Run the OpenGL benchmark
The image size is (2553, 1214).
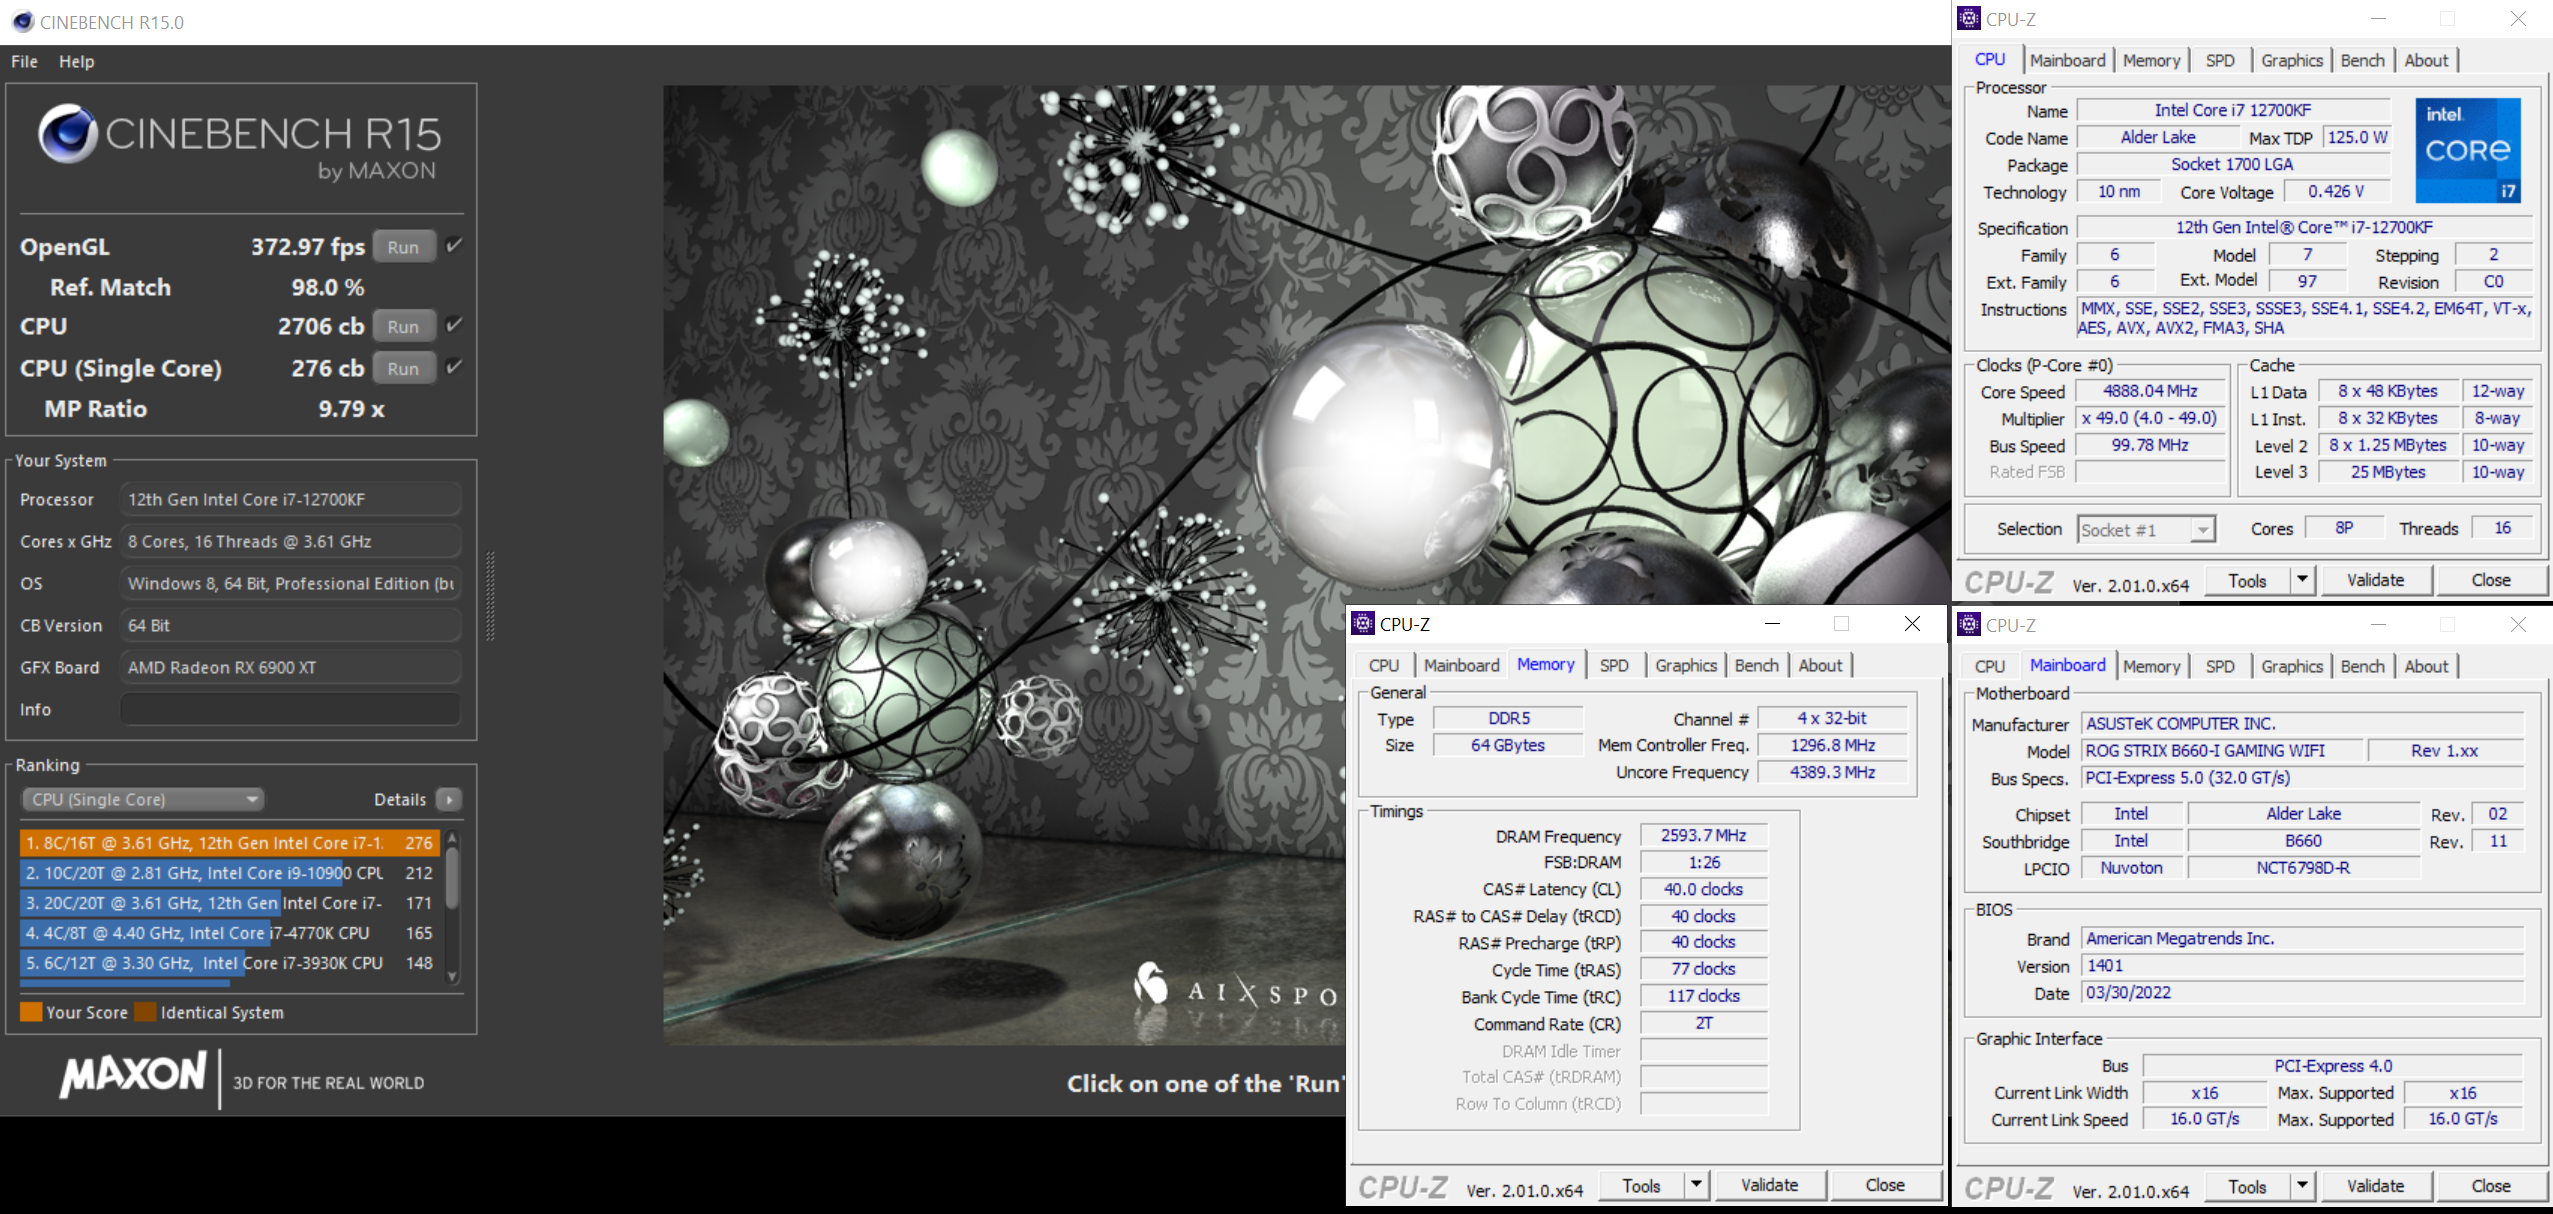404,247
